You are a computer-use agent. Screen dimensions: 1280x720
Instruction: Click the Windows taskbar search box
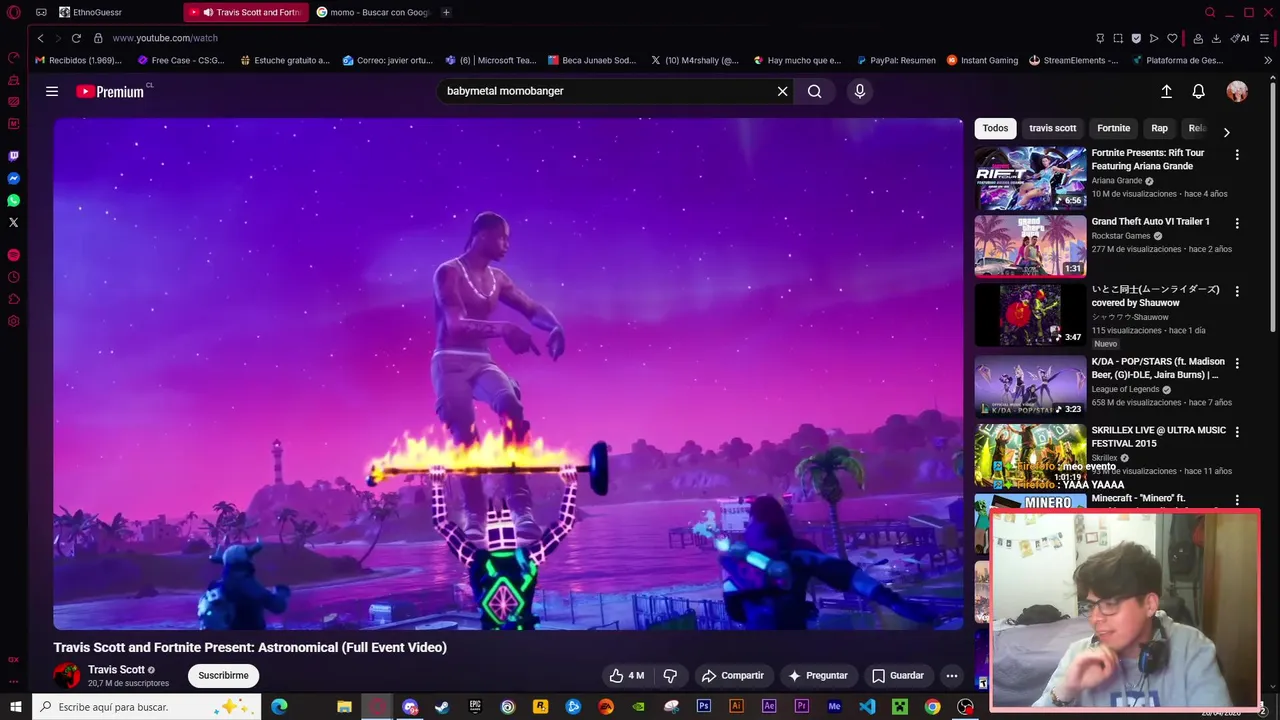coord(146,707)
